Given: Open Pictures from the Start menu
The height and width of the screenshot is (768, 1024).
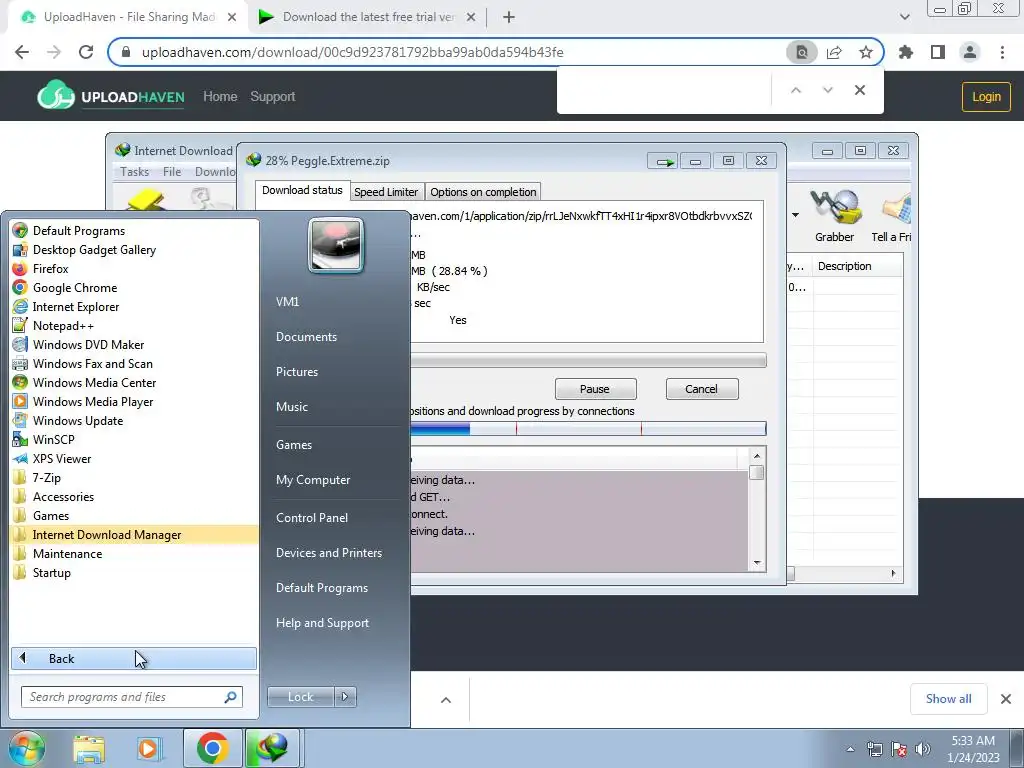Looking at the screenshot, I should coord(296,372).
